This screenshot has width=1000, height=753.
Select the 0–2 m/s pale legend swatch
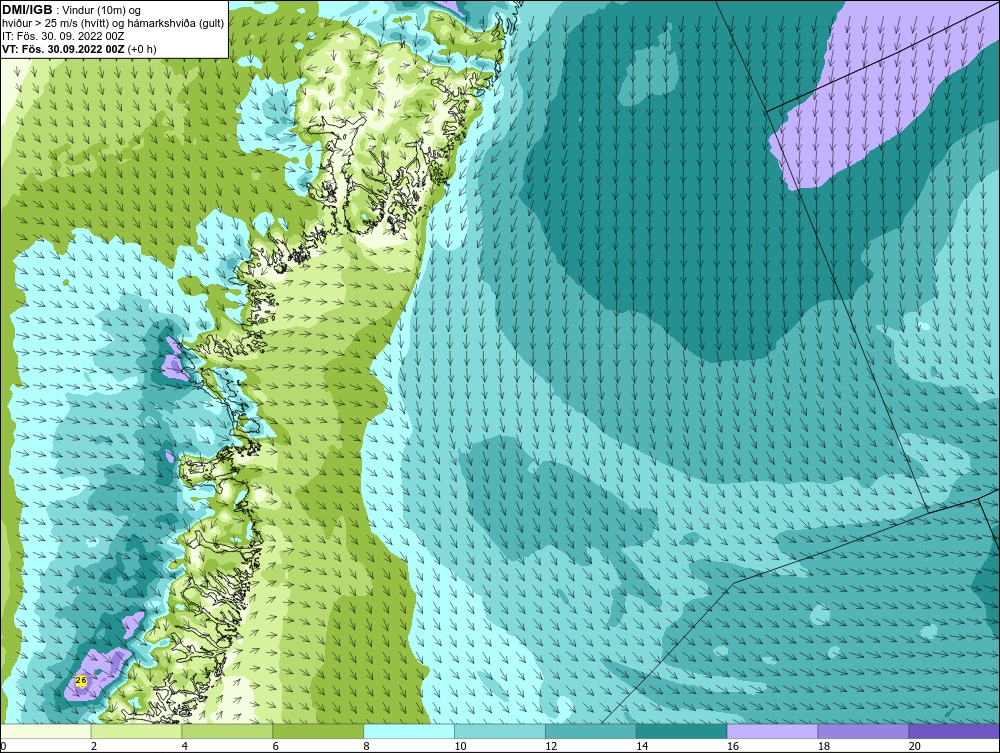[x=46, y=731]
